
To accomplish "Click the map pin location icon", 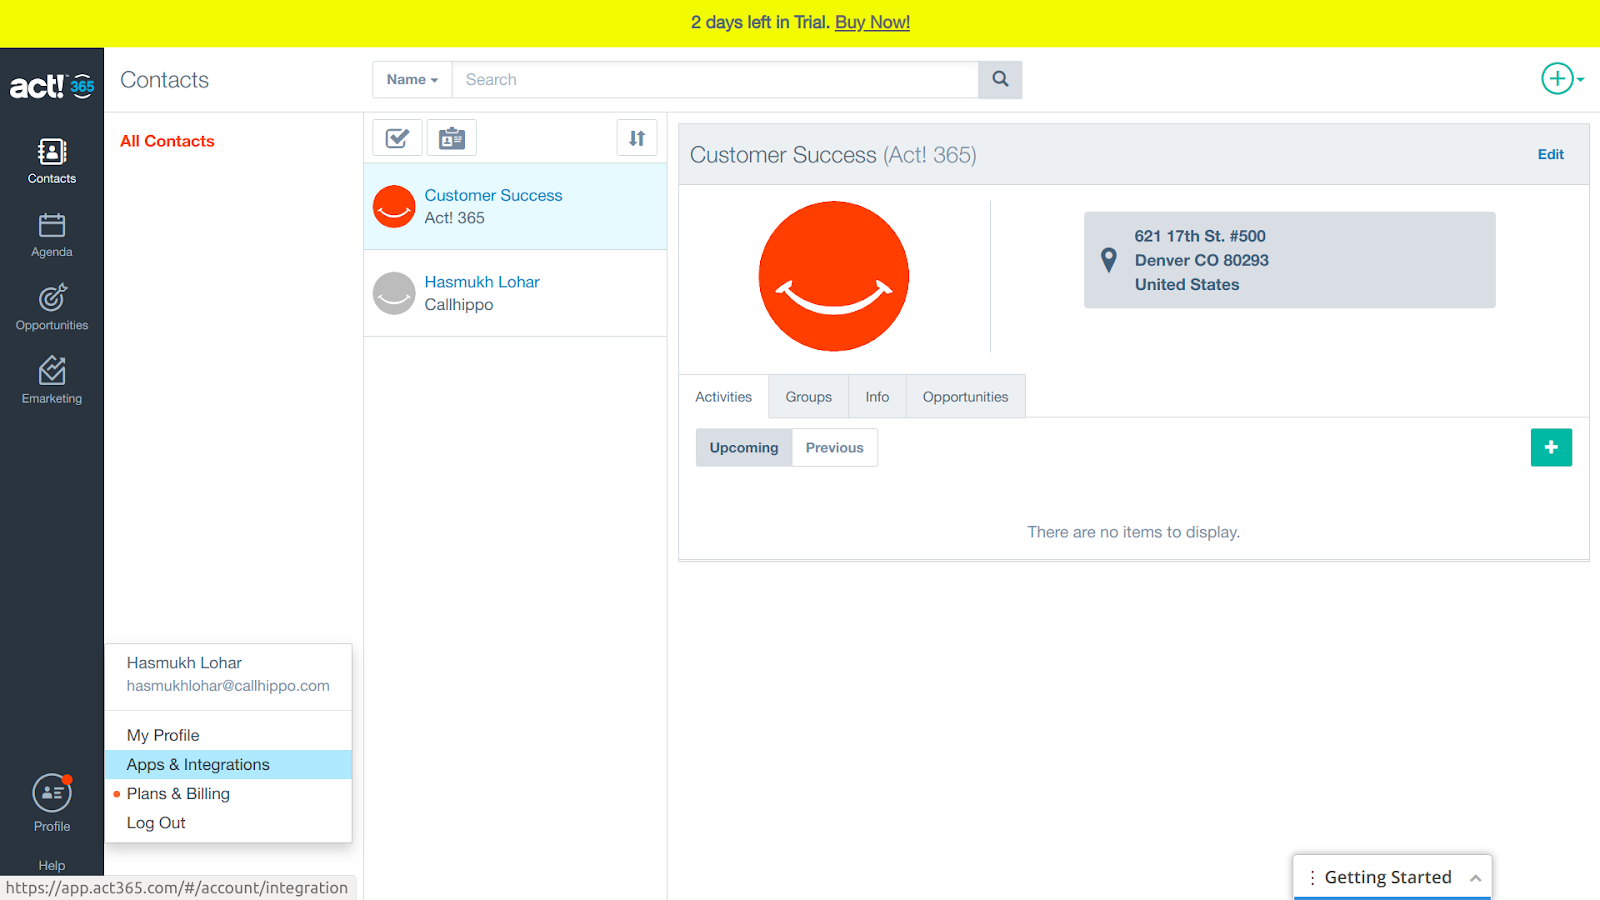I will point(1108,260).
